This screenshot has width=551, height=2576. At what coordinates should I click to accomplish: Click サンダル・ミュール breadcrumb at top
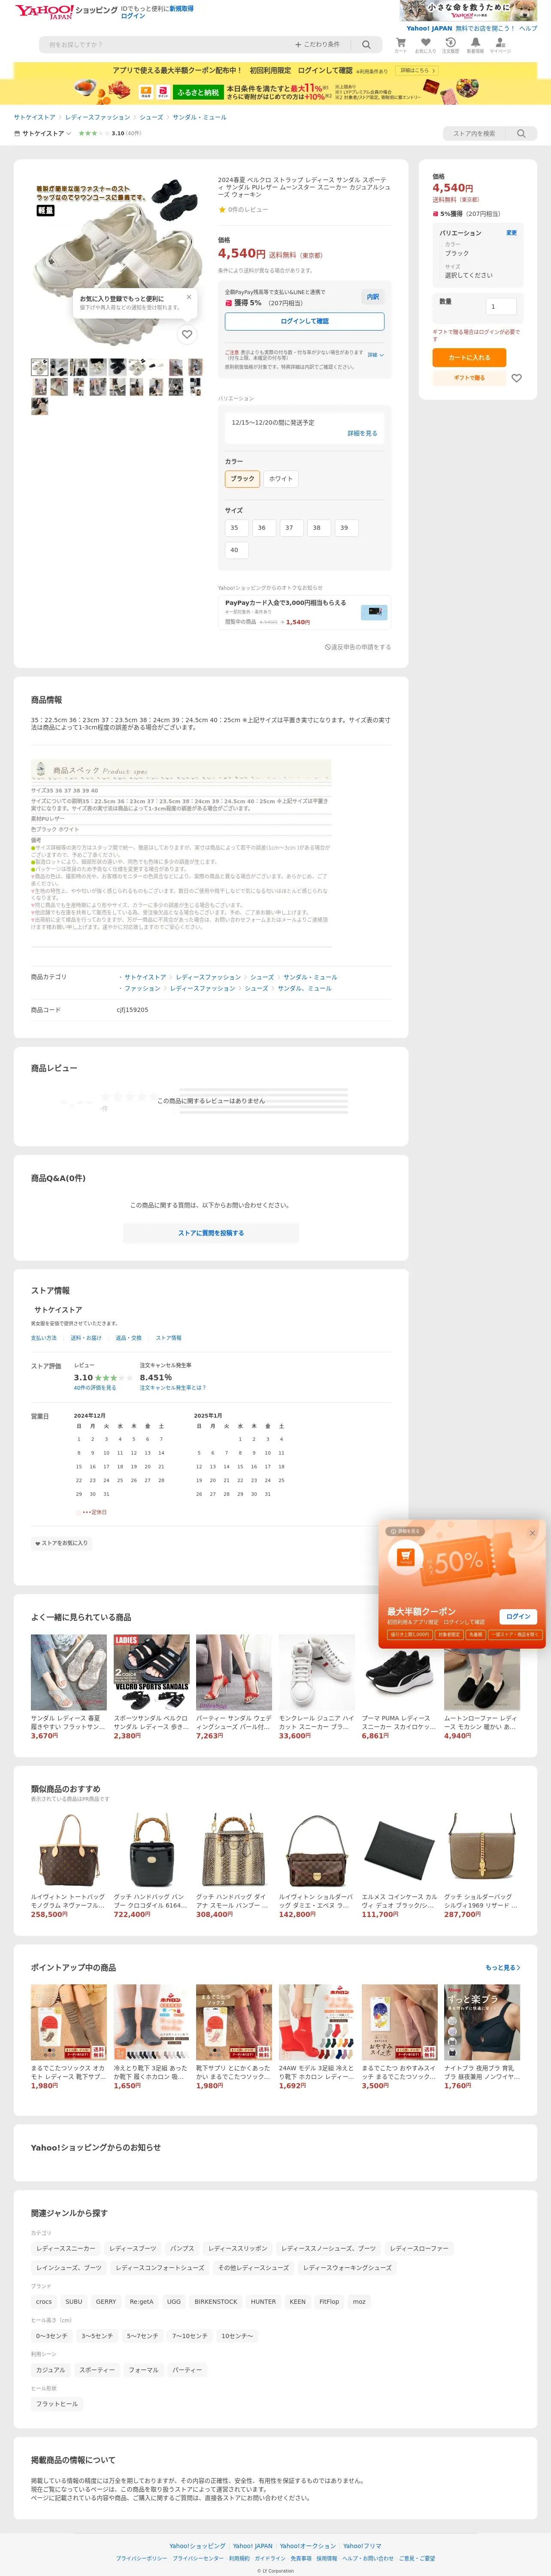pos(199,117)
